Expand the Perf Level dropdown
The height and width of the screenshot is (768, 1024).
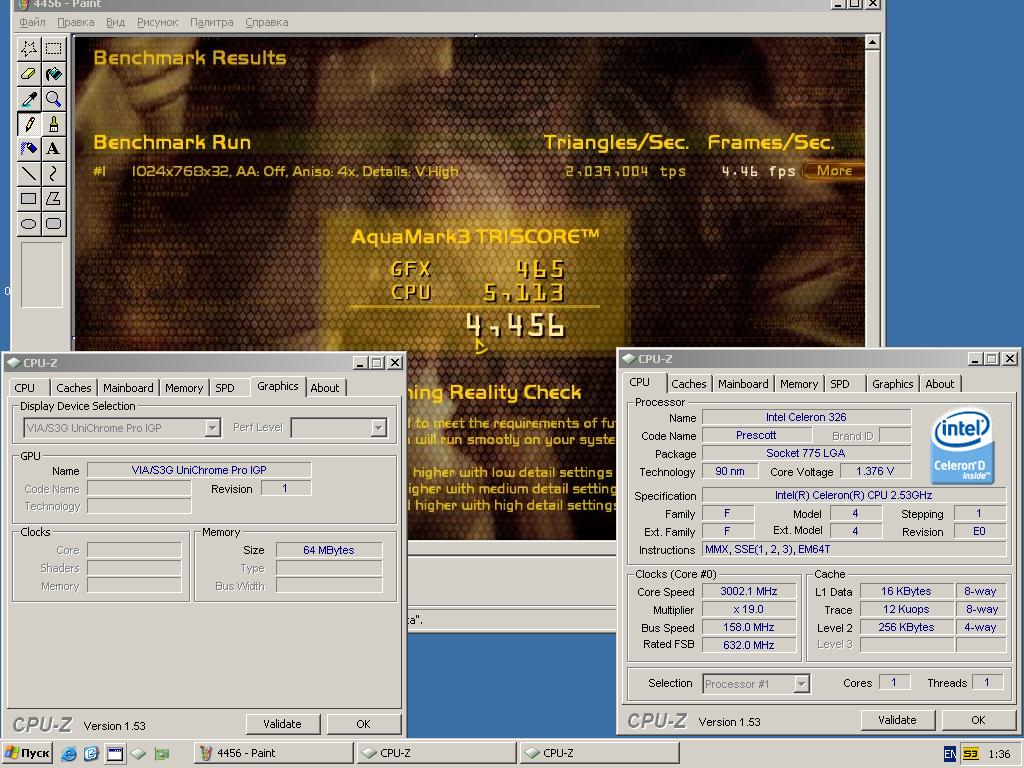[x=378, y=428]
